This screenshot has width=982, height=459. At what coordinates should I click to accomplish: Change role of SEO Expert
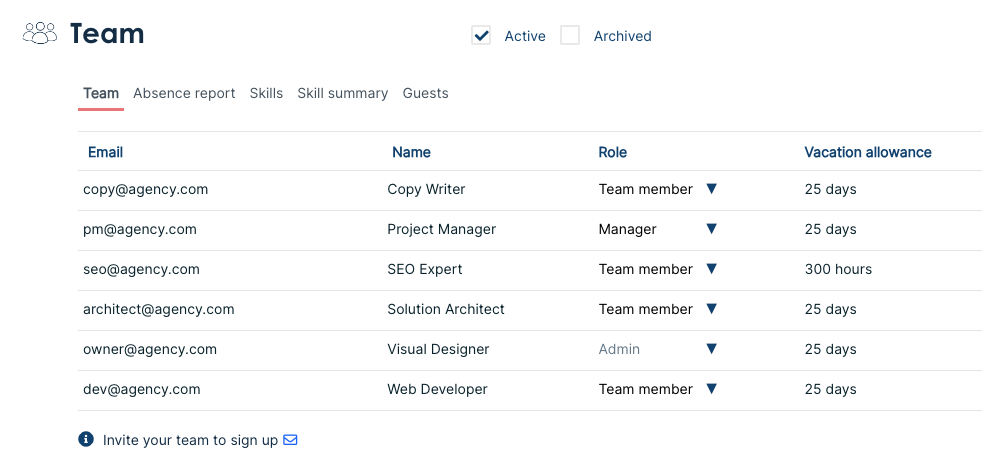coord(711,269)
